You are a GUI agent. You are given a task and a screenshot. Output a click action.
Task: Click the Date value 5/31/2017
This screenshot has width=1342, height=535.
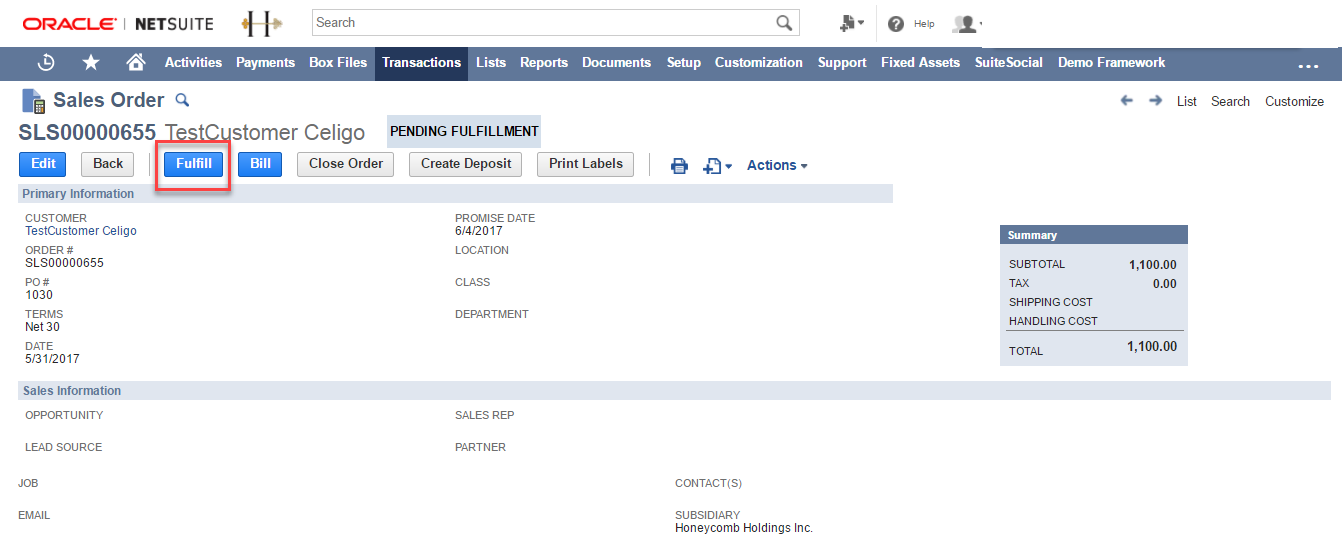(52, 359)
